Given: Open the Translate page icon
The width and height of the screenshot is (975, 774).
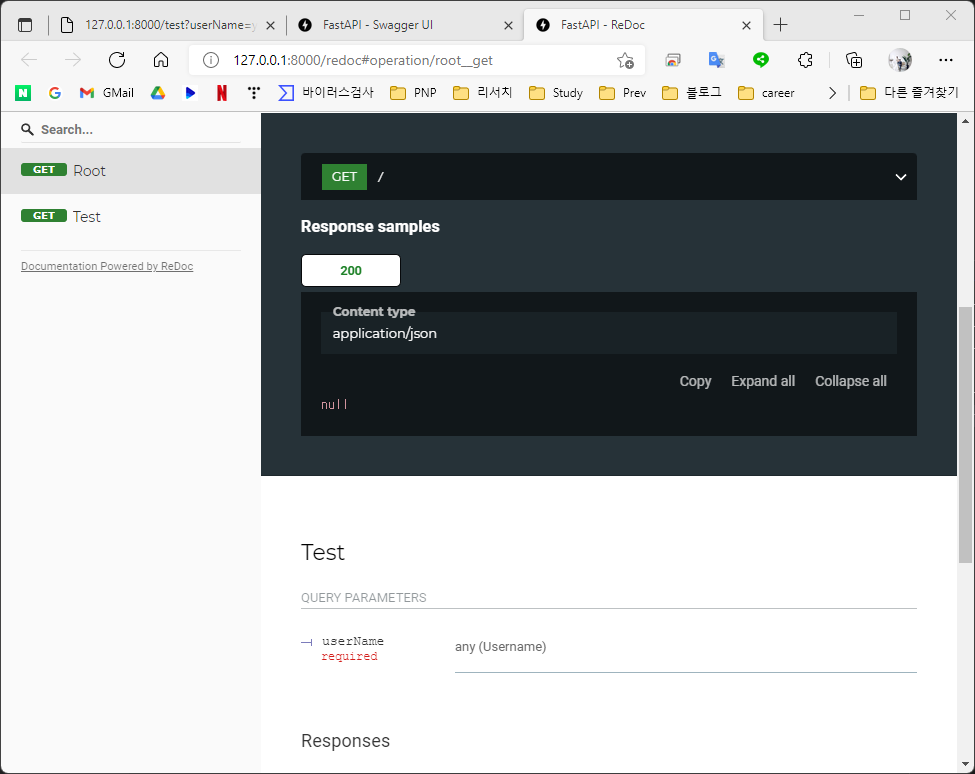Looking at the screenshot, I should coord(716,60).
